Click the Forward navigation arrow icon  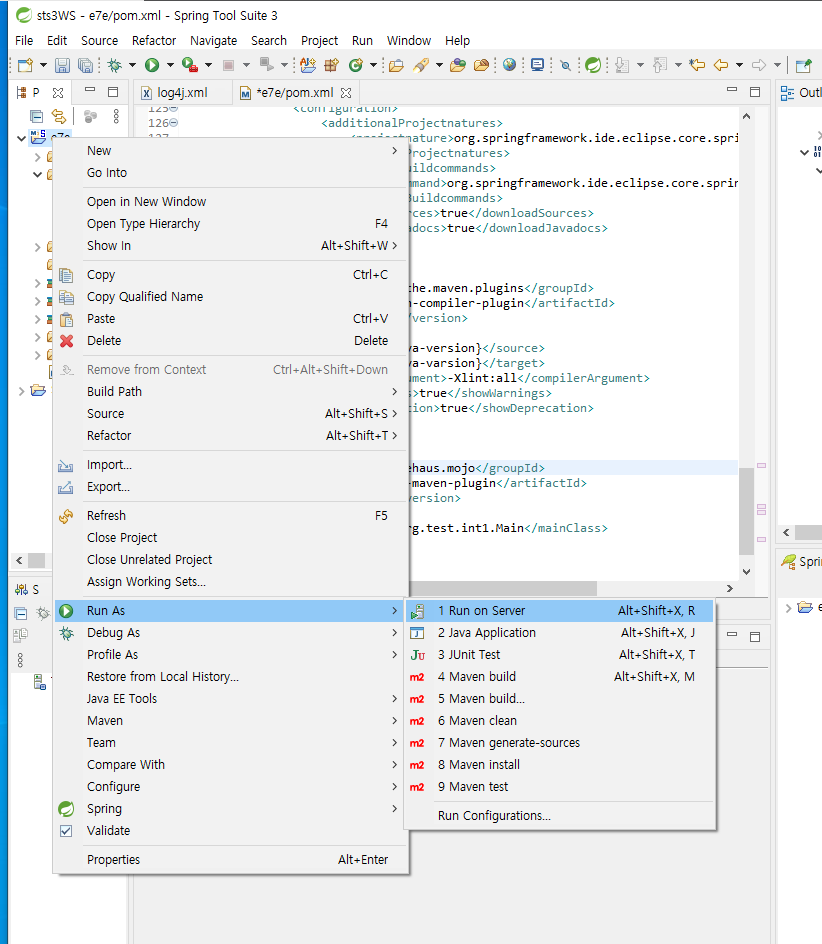click(759, 65)
